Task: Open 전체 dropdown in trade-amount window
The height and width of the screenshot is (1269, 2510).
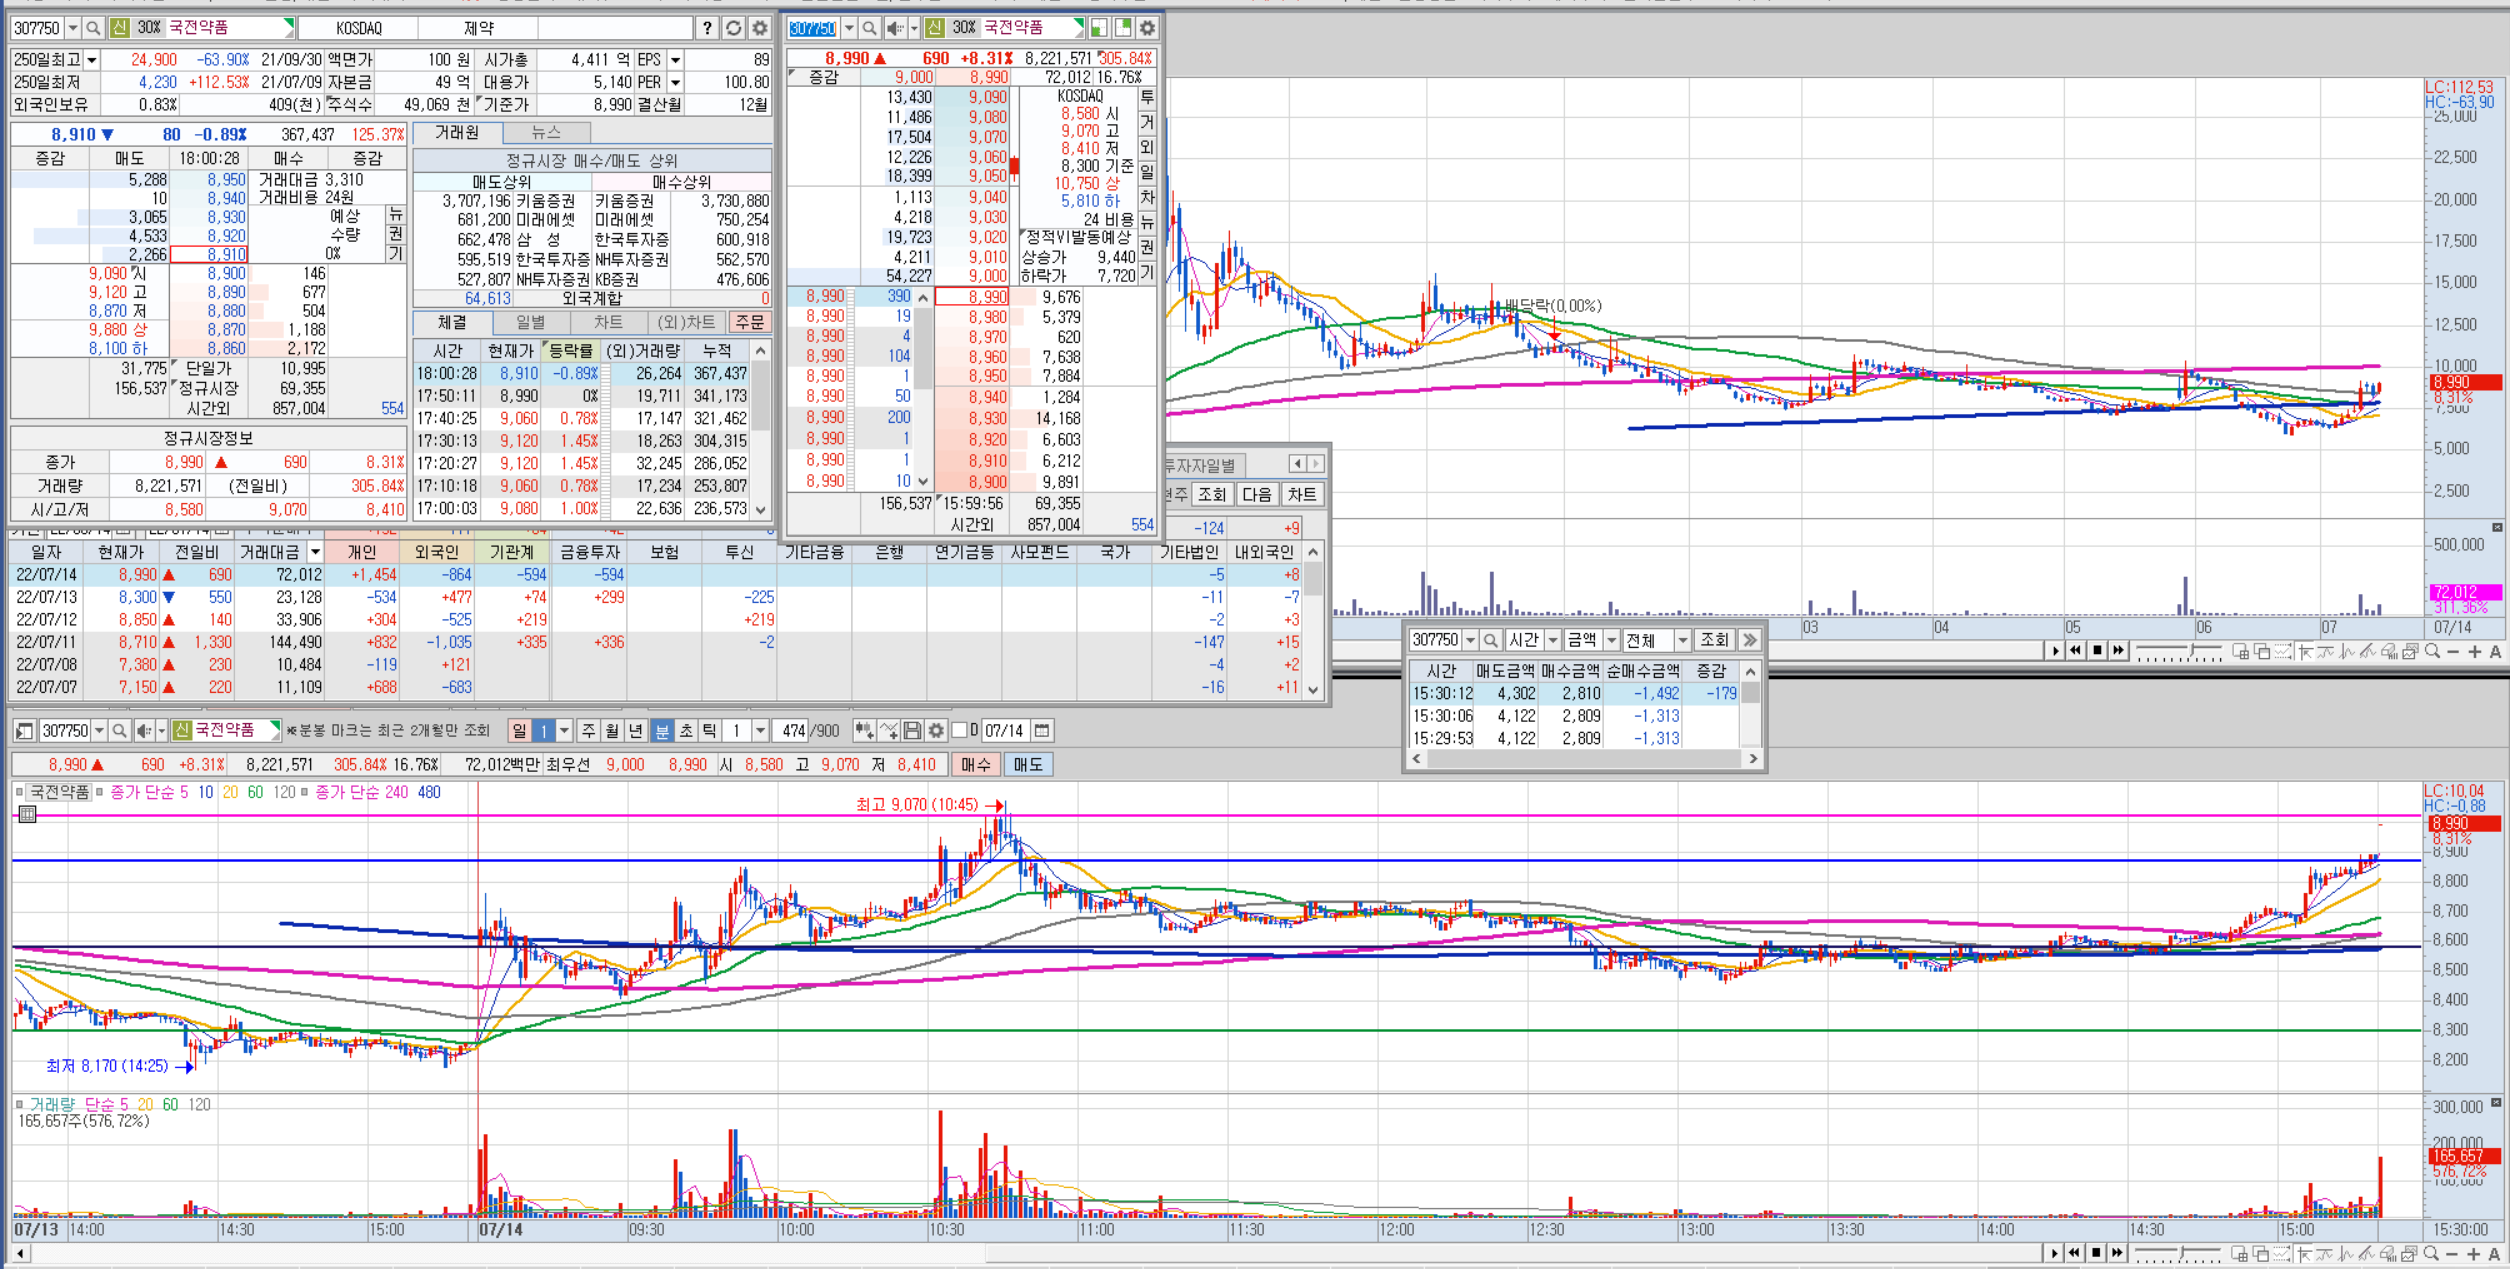Action: click(1682, 640)
